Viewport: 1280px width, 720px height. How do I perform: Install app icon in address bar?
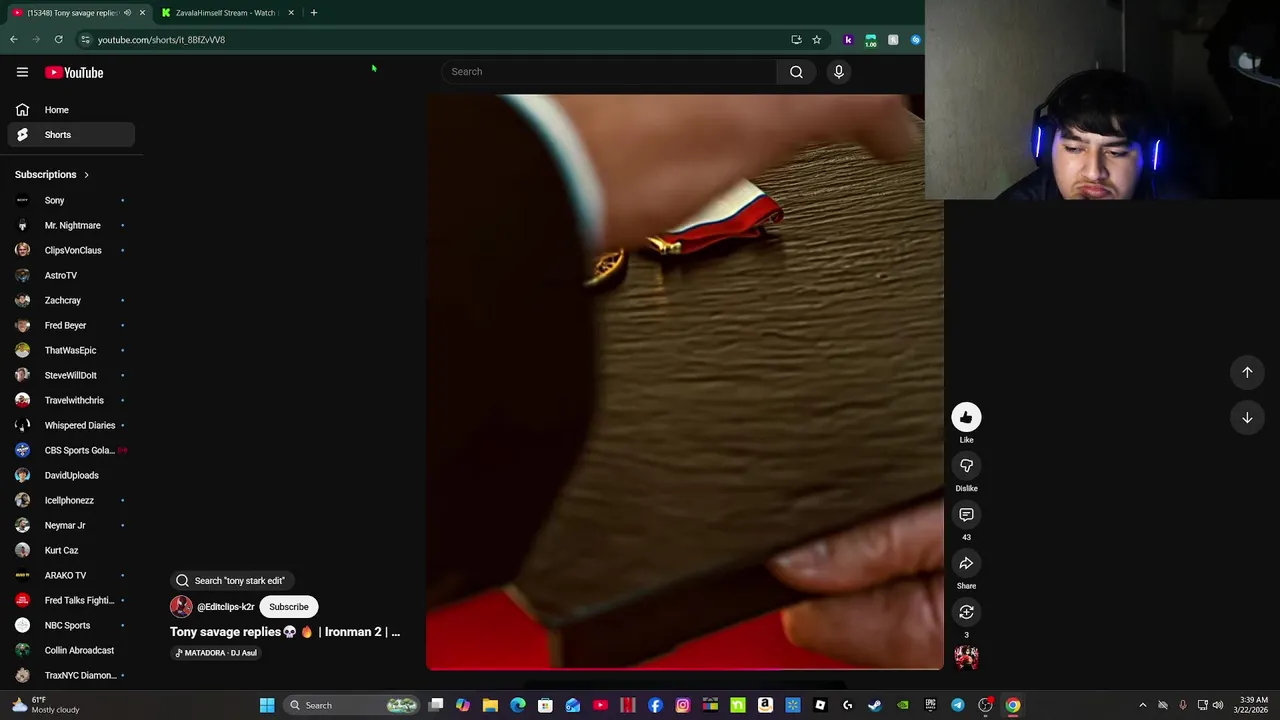[x=796, y=40]
